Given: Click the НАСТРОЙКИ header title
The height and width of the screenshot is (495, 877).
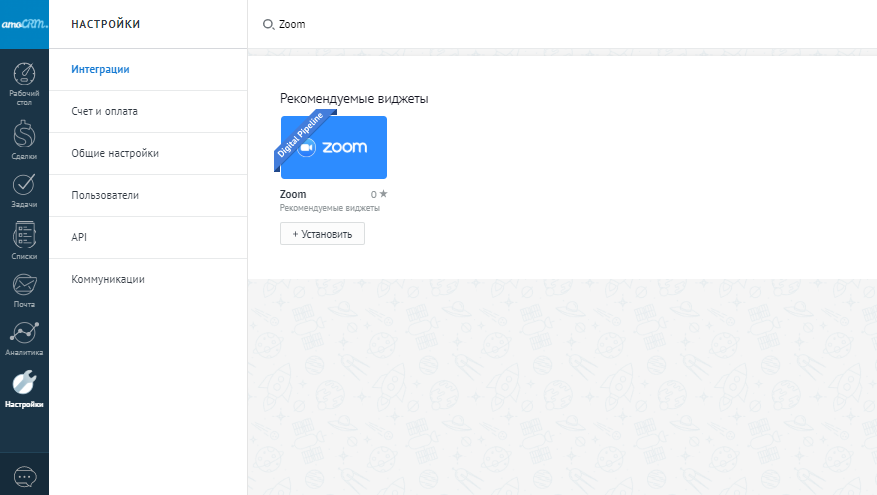Looking at the screenshot, I should tap(106, 24).
